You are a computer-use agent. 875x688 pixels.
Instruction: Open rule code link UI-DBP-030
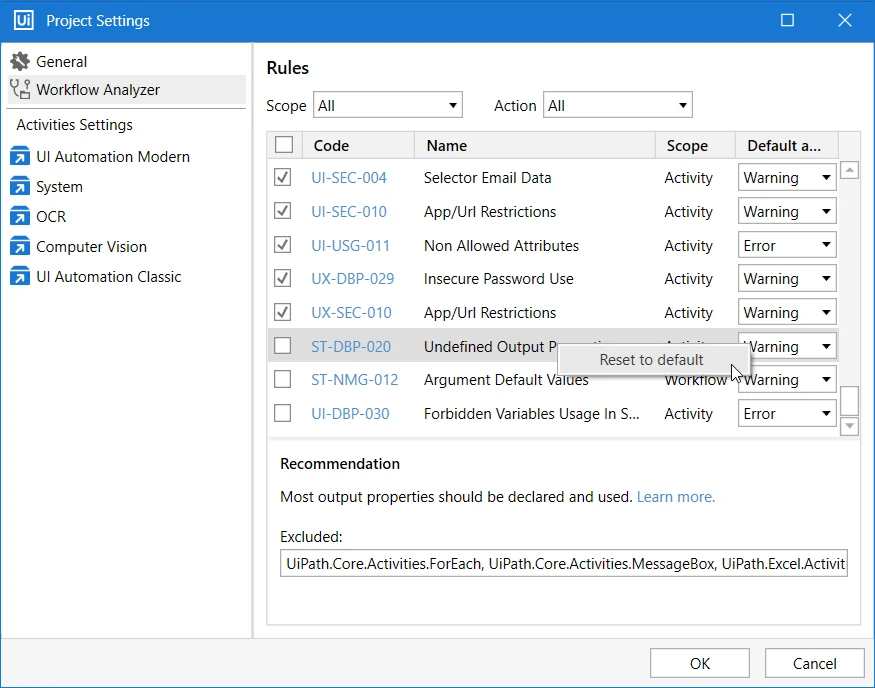350,413
